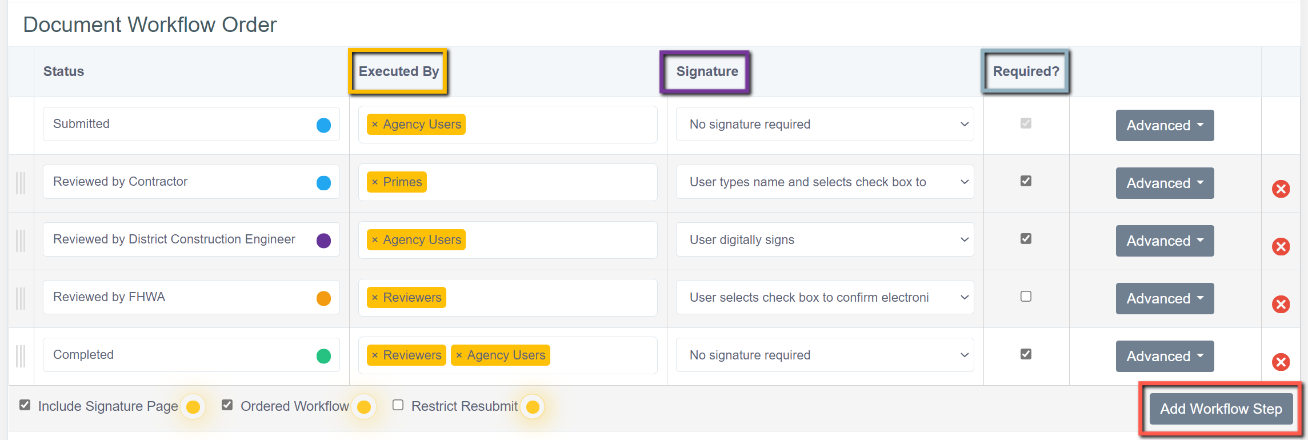Uncheck the Ordered Workflow checkbox

(x=227, y=406)
